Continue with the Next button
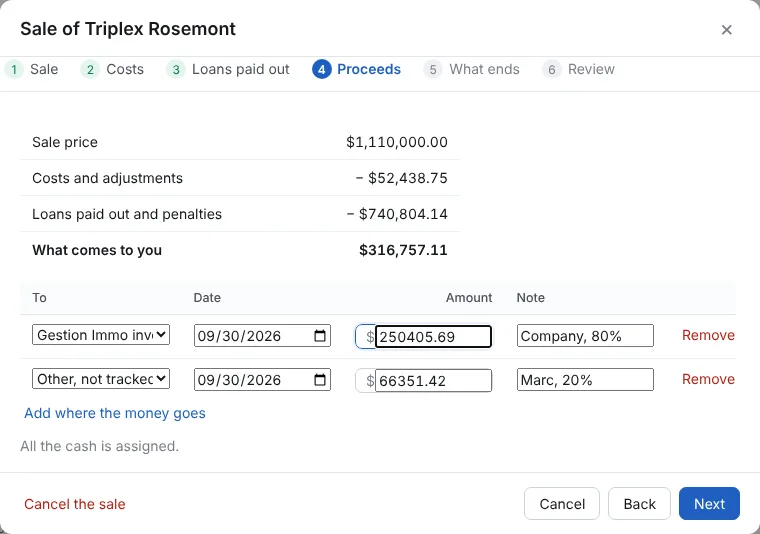The width and height of the screenshot is (760, 534). tap(709, 503)
